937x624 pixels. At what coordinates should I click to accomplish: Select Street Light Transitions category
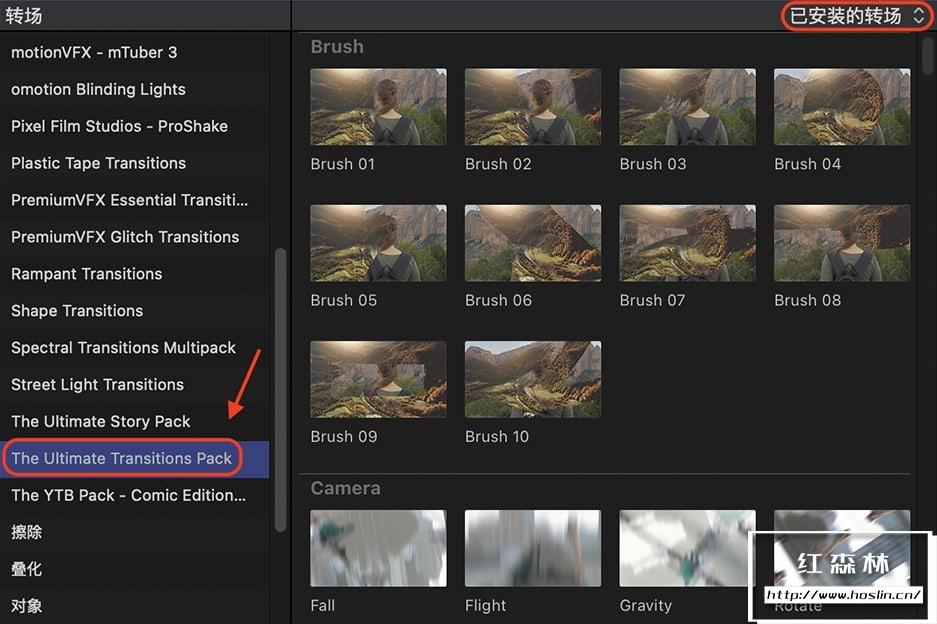coord(134,385)
